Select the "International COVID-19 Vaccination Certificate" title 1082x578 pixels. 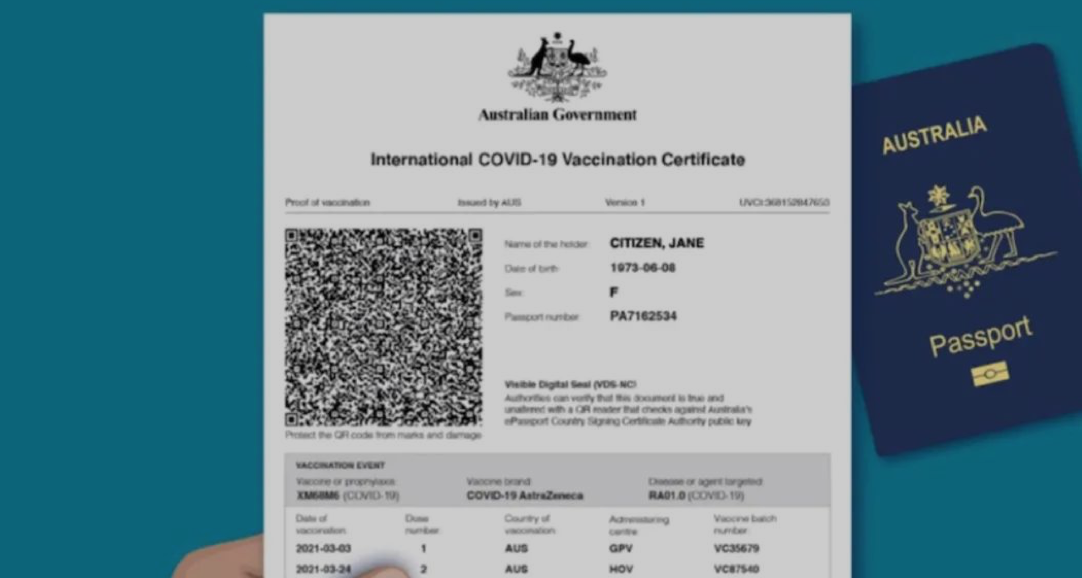click(x=558, y=159)
